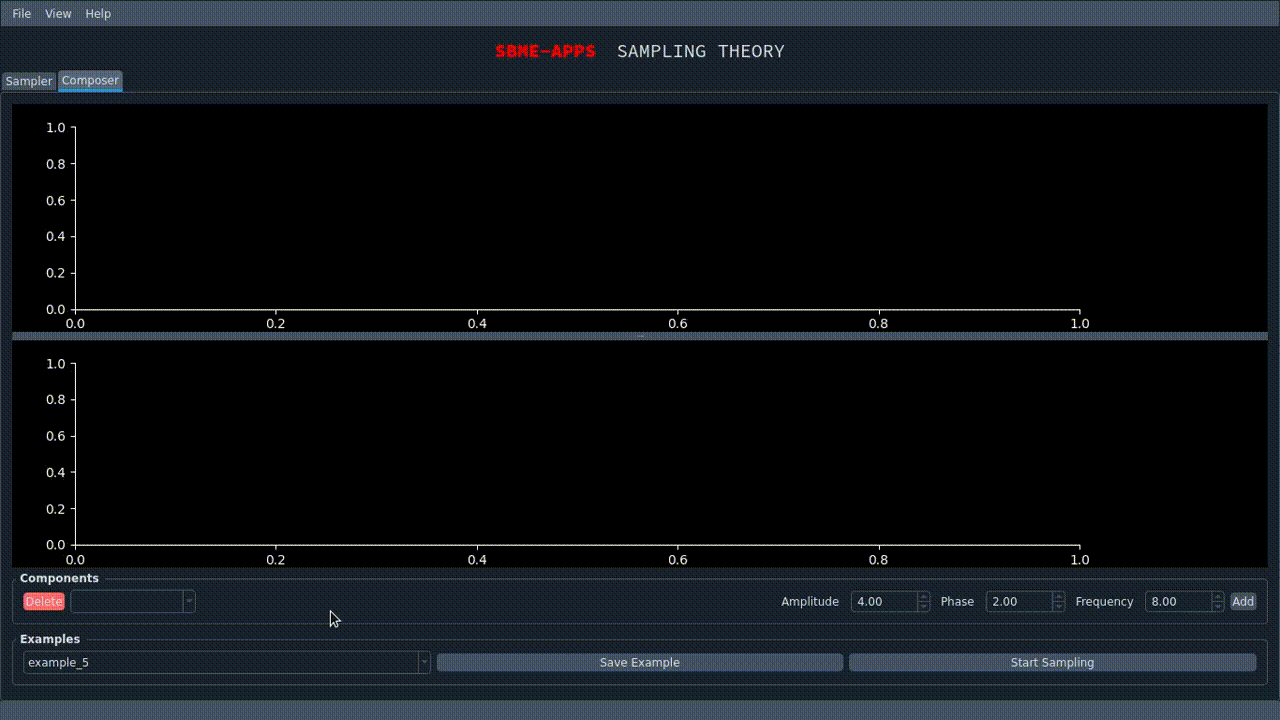Switch to the Sampler tab

(x=29, y=81)
